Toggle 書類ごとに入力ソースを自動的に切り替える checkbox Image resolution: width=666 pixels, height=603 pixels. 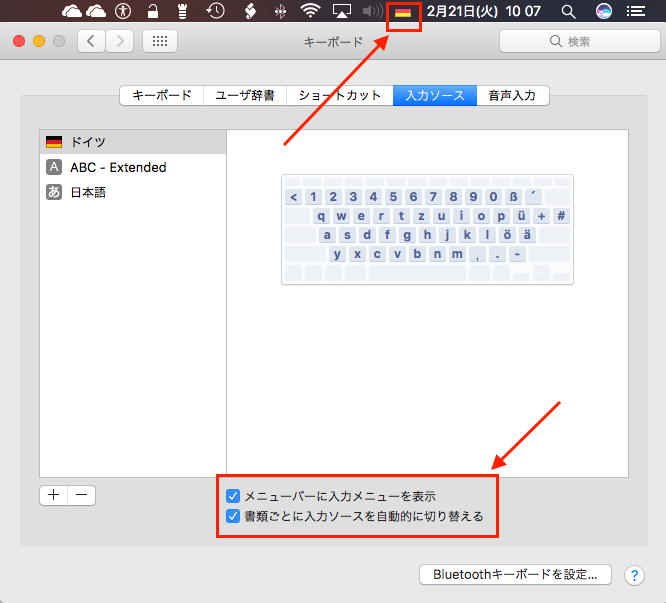(233, 516)
